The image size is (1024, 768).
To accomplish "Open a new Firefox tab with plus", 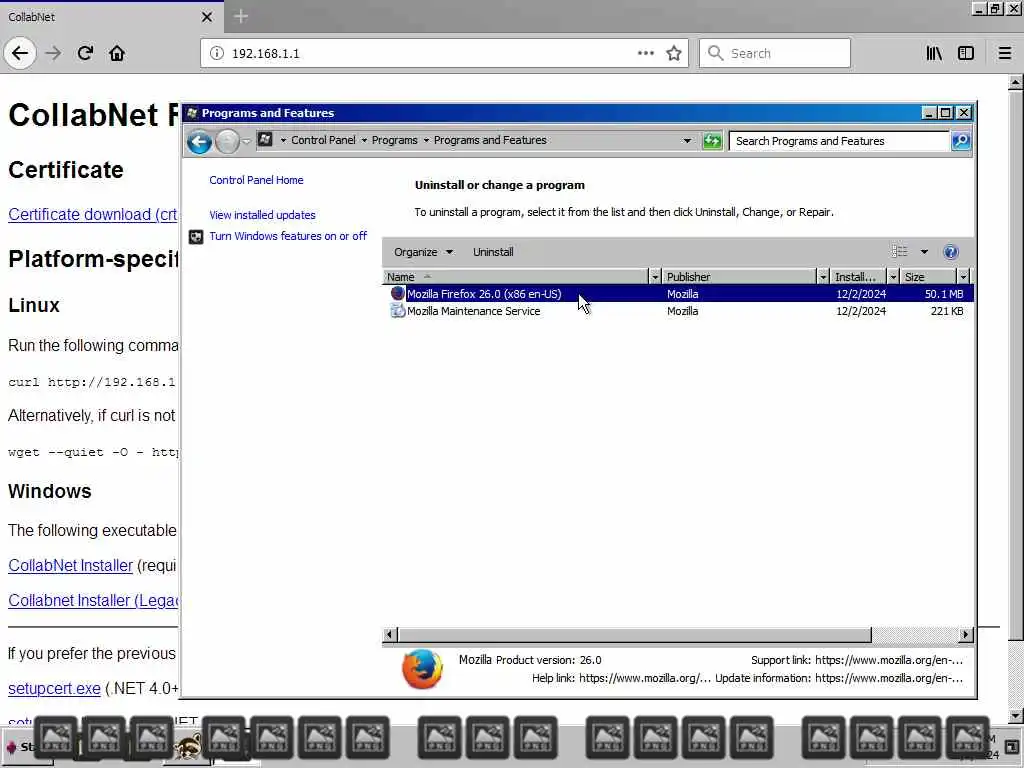I will [241, 16].
